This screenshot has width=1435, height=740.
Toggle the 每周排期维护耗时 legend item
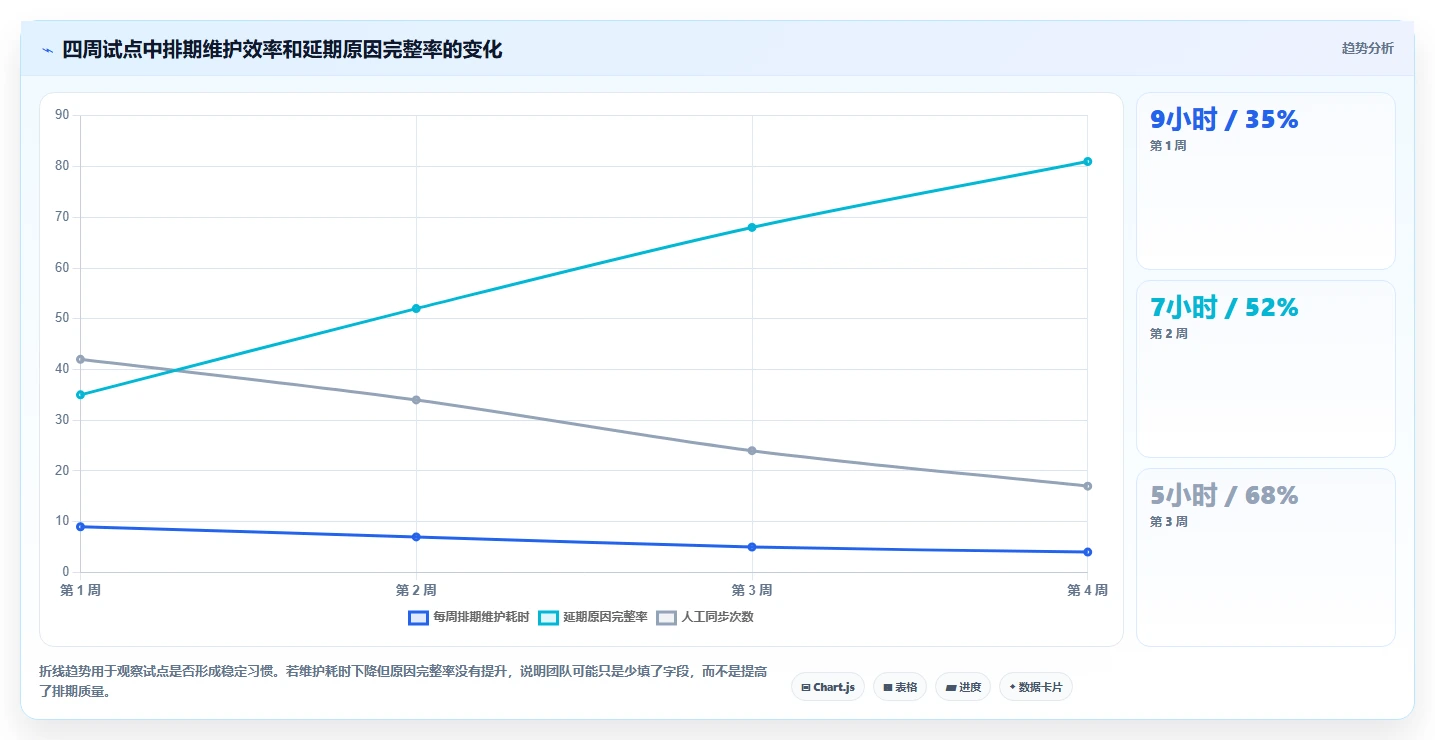469,617
